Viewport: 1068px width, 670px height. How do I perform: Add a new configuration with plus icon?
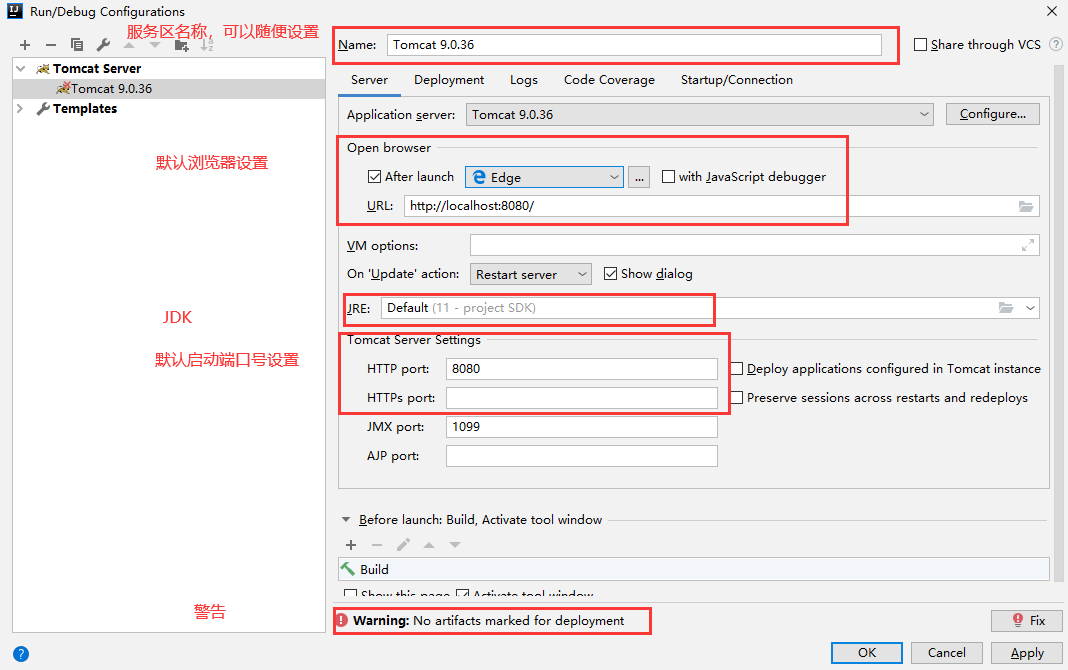[x=25, y=45]
